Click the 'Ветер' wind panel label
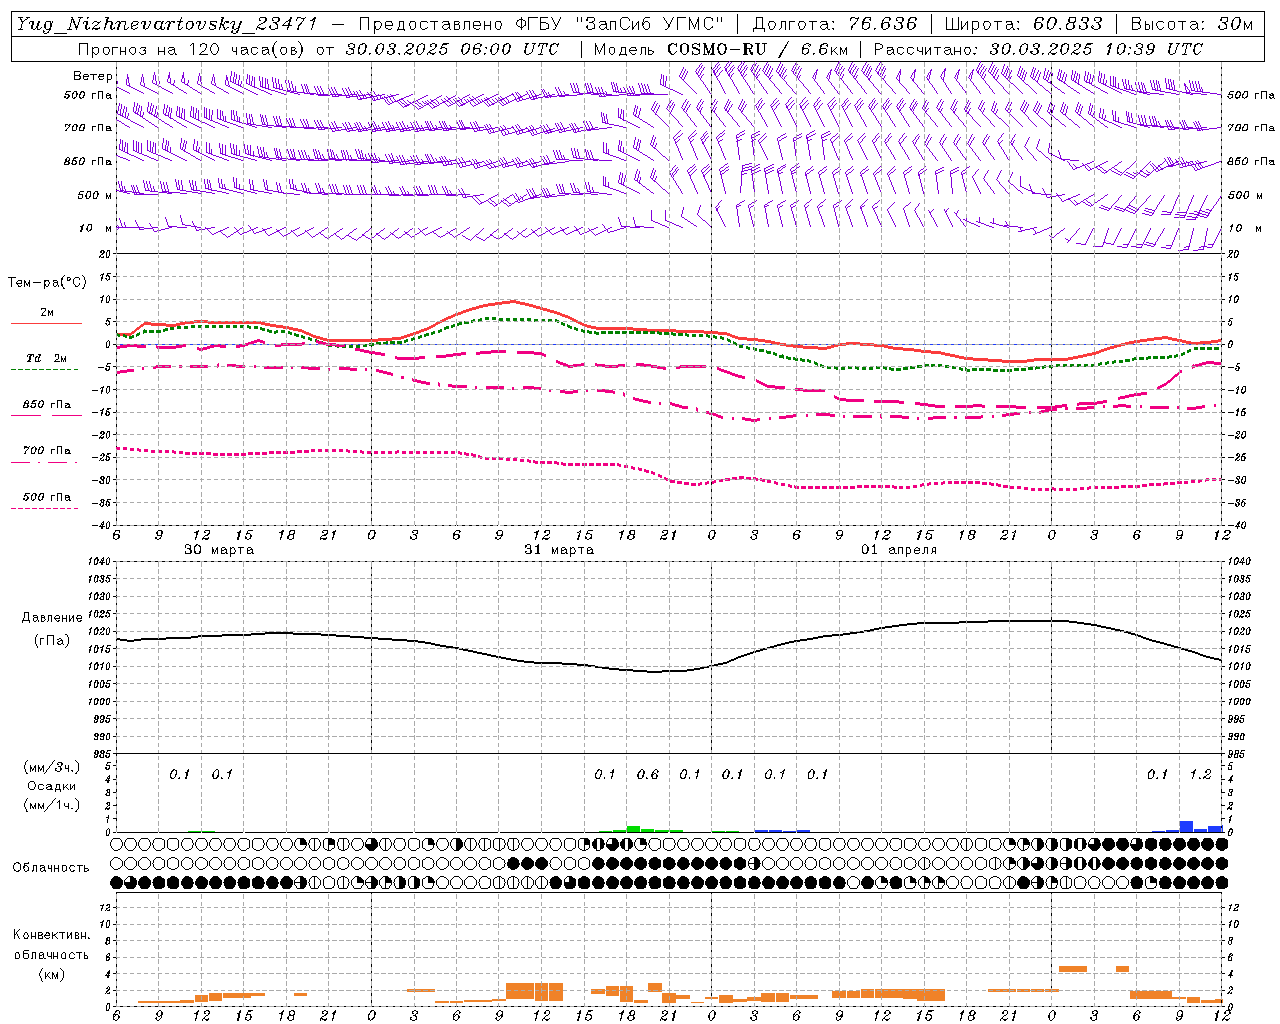 pyautogui.click(x=93, y=76)
